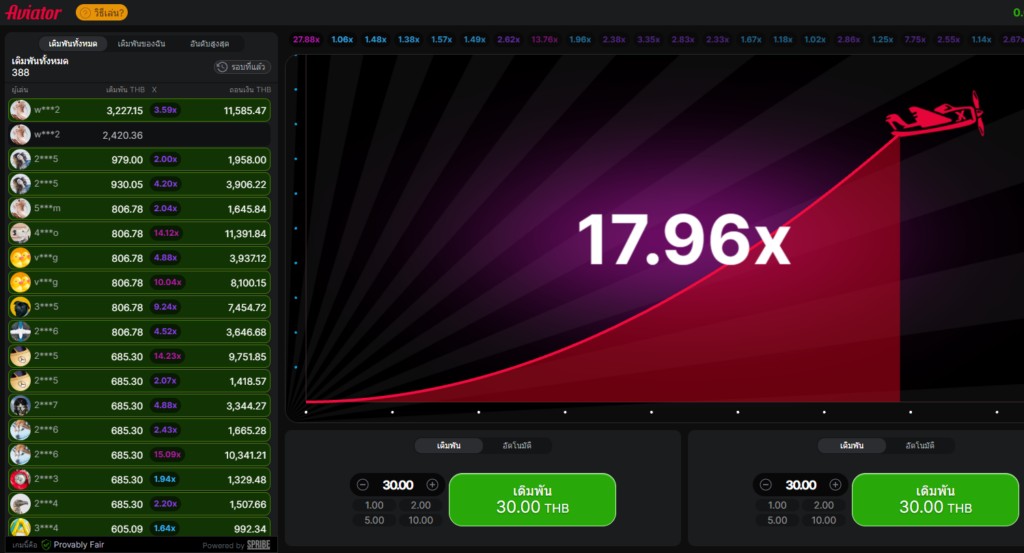Place the second green 30.00 THB bet
Image resolution: width=1024 pixels, height=553 pixels.
(935, 499)
